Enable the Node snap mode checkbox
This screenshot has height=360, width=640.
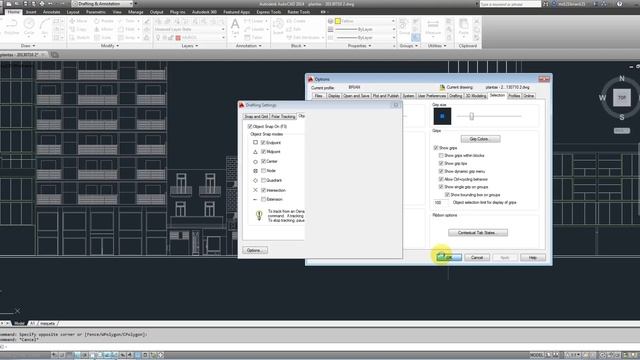[264, 171]
